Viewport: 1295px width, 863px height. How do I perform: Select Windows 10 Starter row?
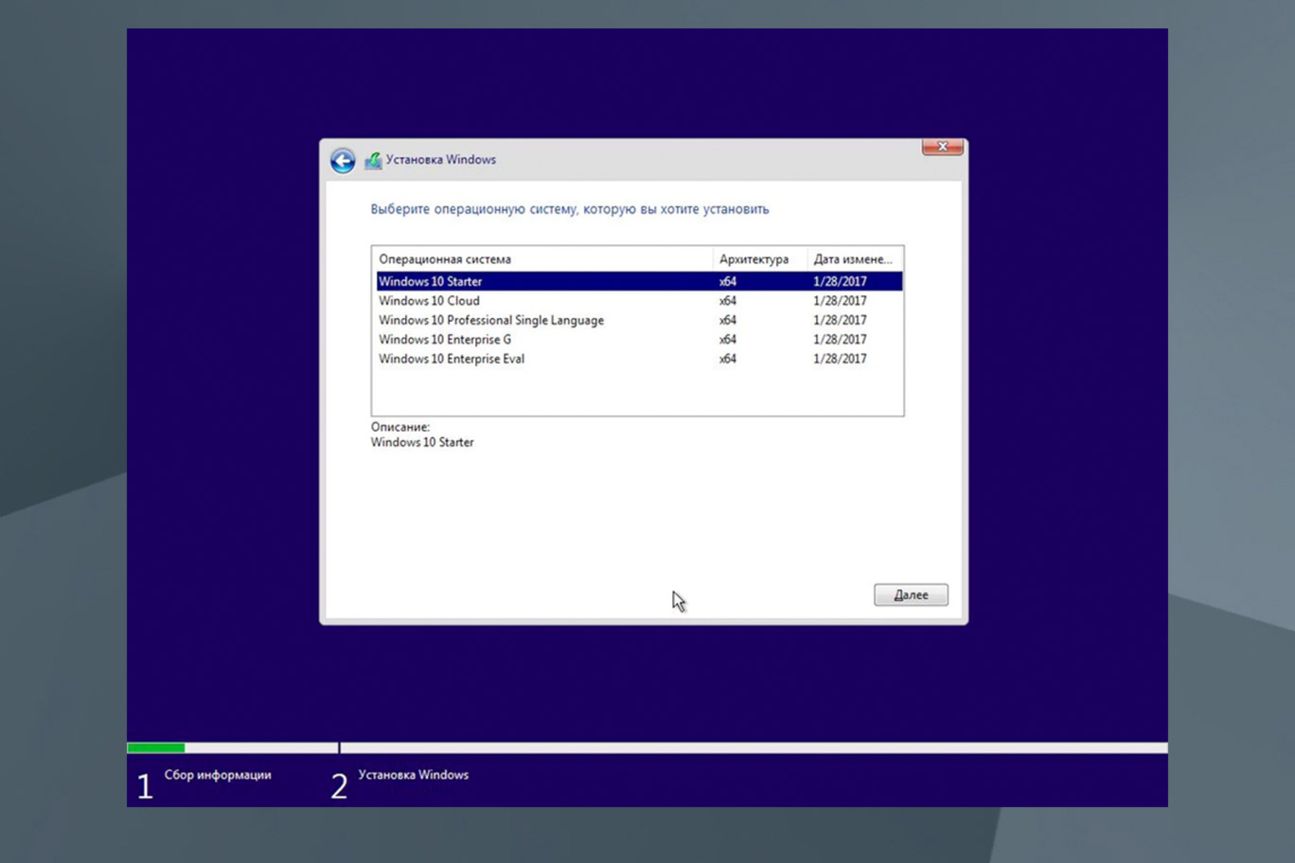pos(639,282)
